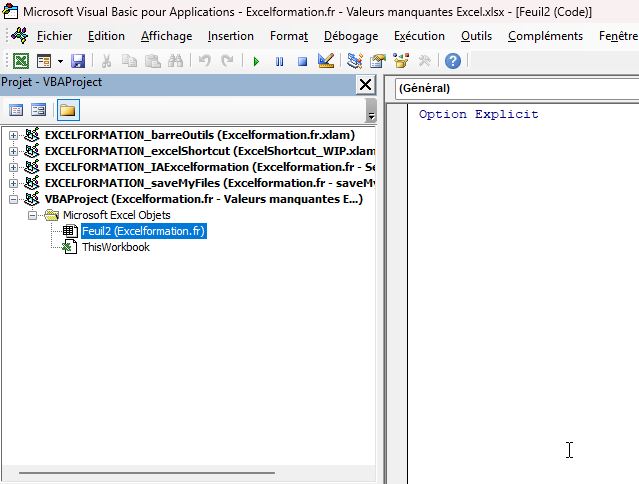
Task: Click the Stop (Reset) square icon
Action: coord(302,62)
